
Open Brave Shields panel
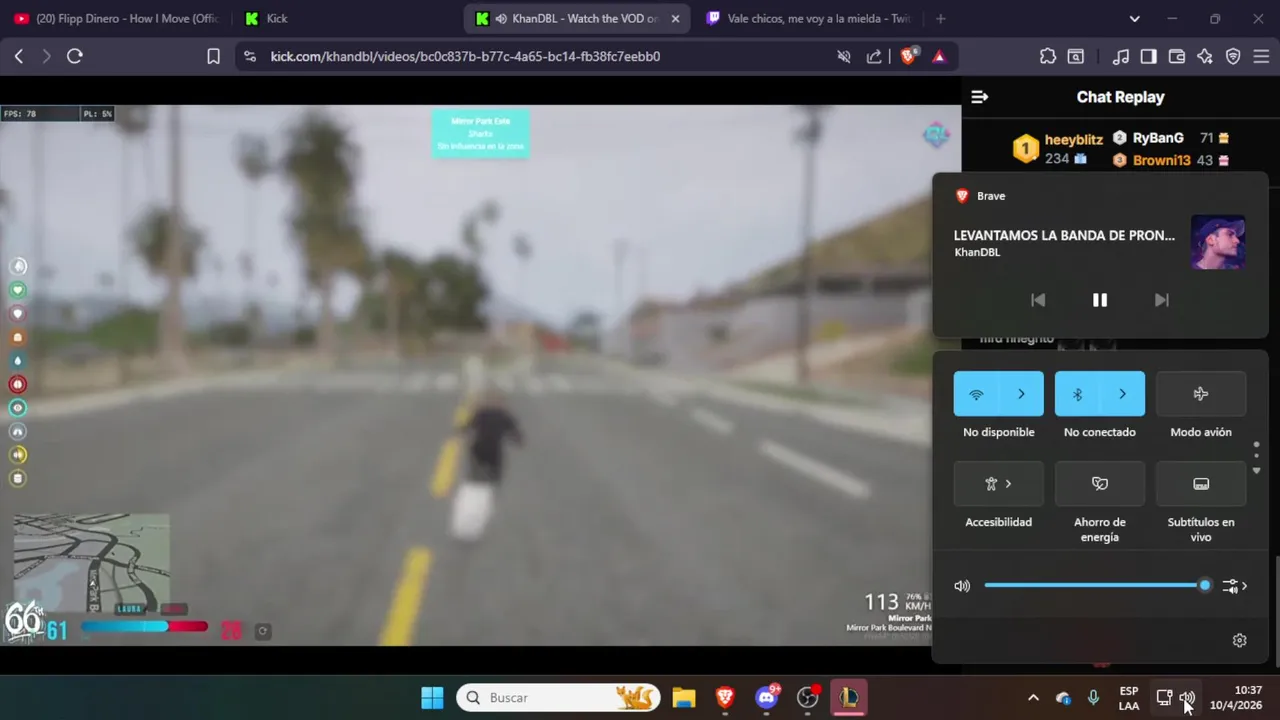(x=908, y=56)
